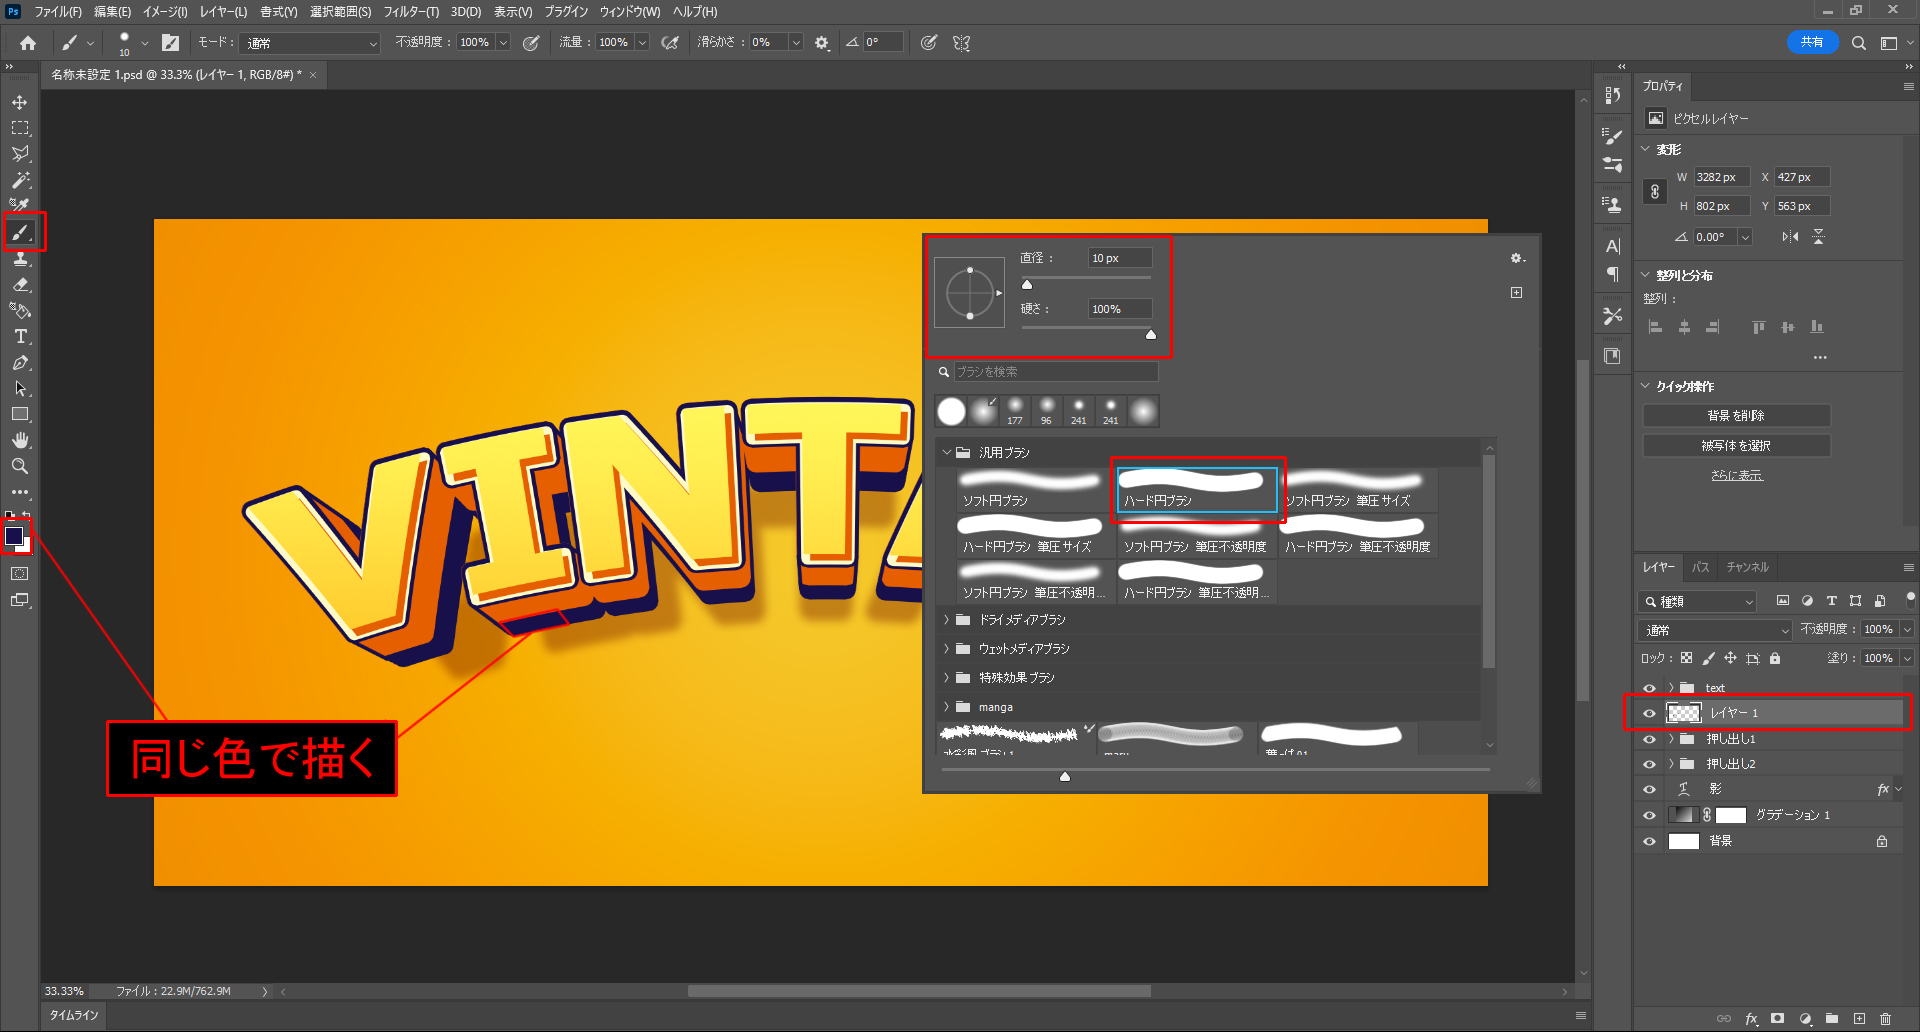Image resolution: width=1920 pixels, height=1032 pixels.
Task: Toggle visibility of 押し出し1 group
Action: (1649, 739)
